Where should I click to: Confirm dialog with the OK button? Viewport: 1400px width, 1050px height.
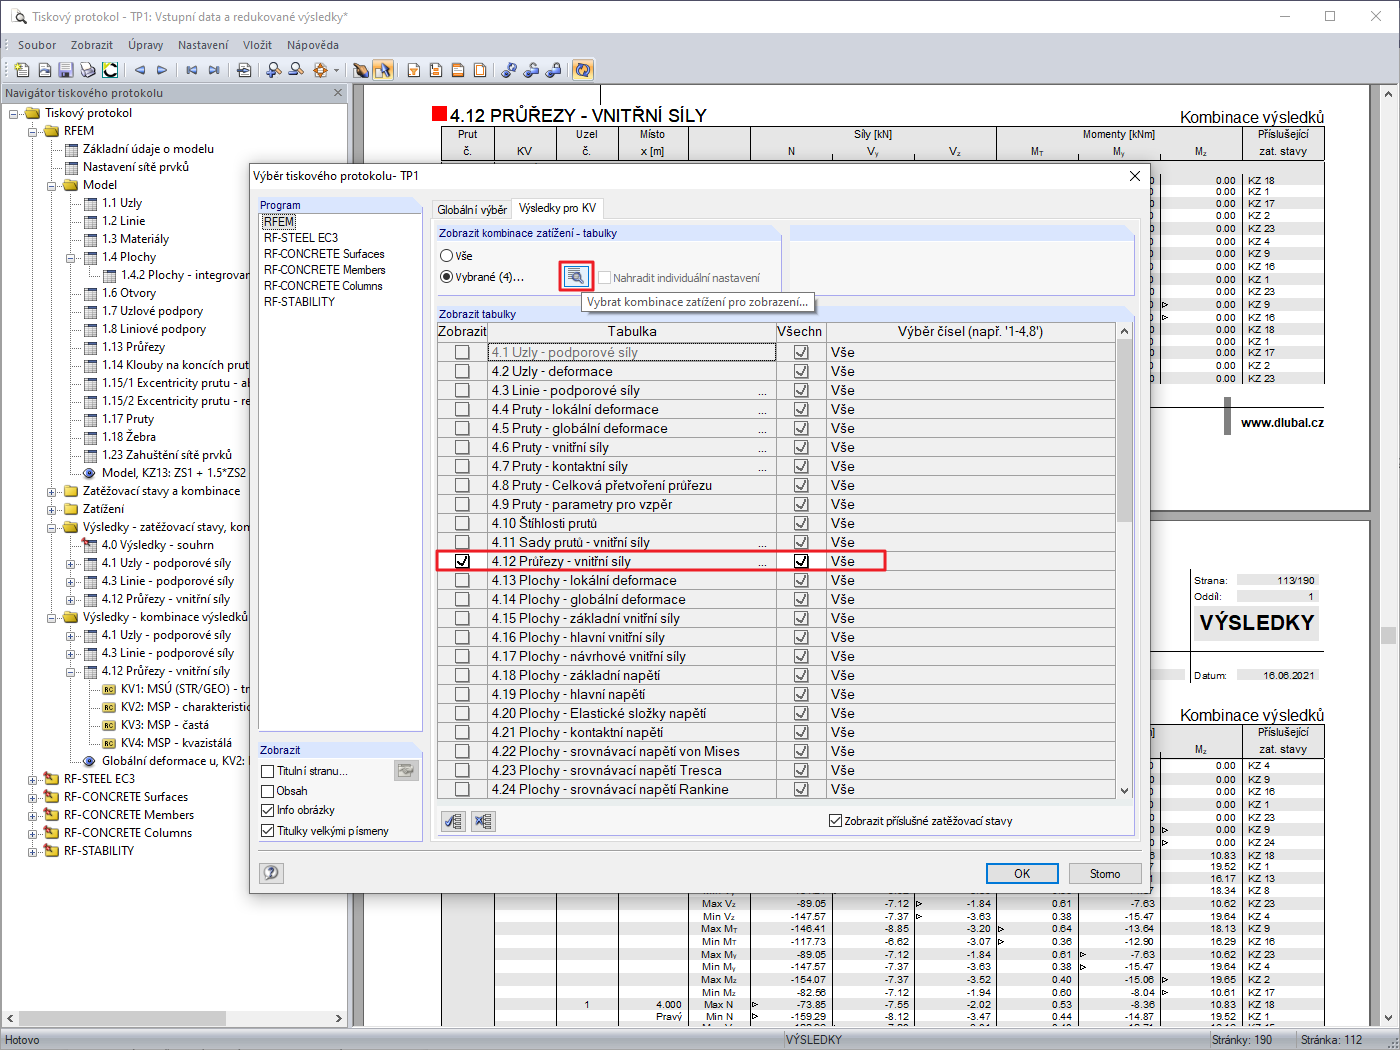(x=1022, y=873)
